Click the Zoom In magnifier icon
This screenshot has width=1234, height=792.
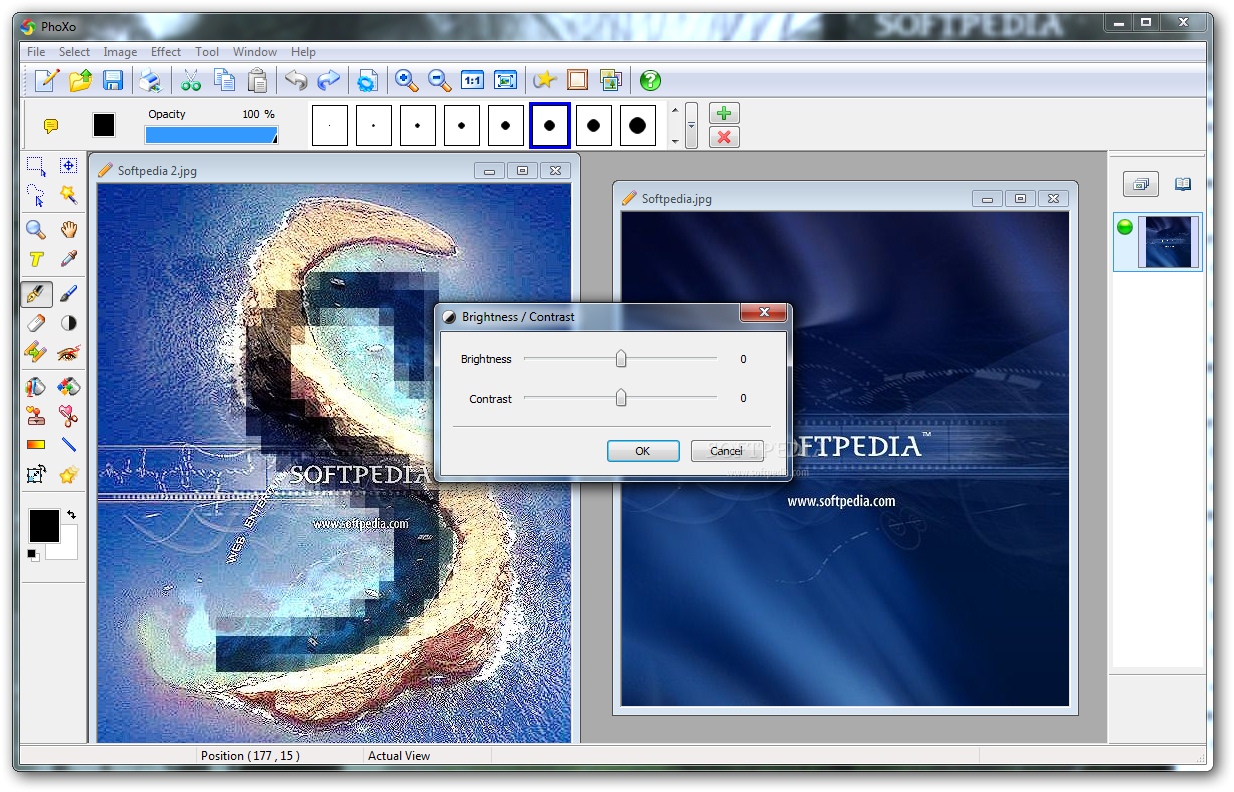(406, 80)
